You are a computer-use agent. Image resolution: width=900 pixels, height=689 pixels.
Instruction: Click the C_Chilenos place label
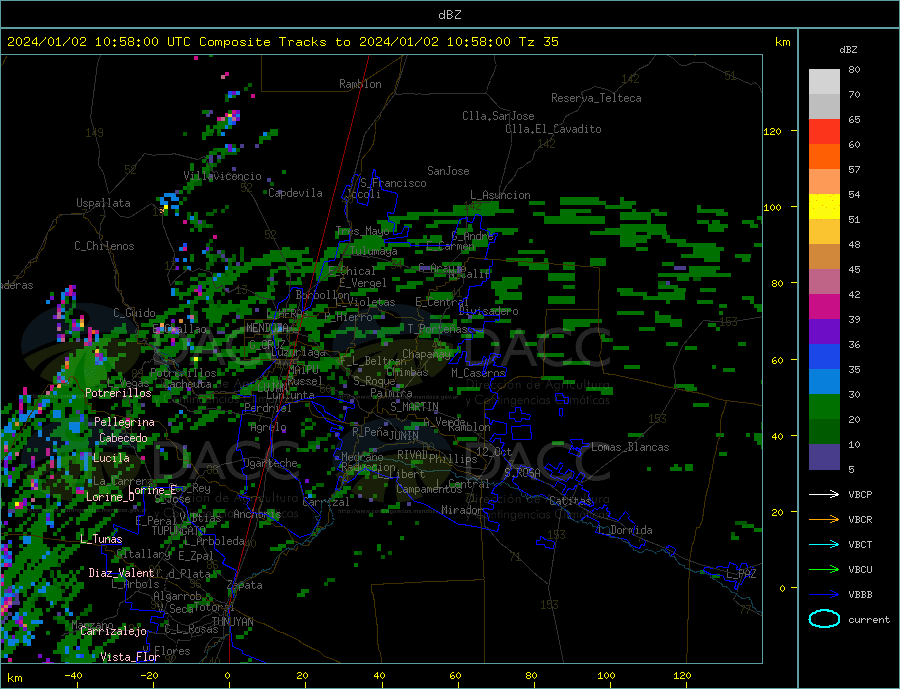104,246
